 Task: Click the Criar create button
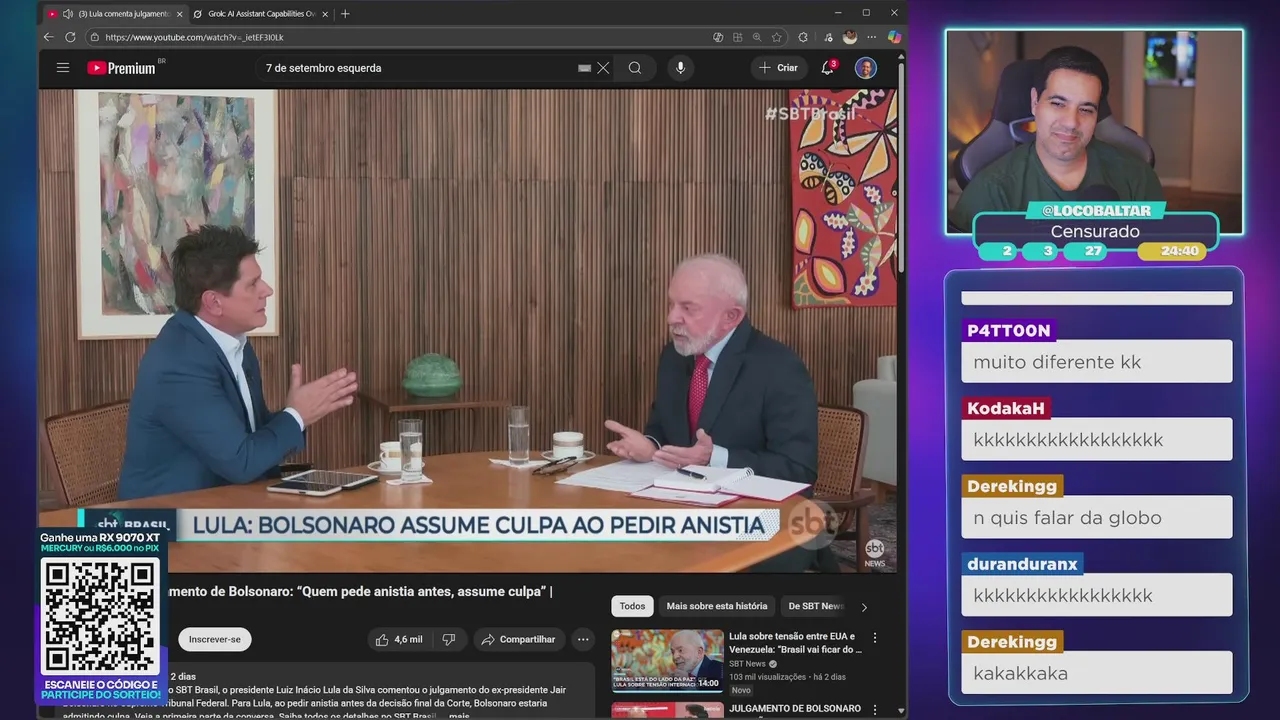(779, 68)
